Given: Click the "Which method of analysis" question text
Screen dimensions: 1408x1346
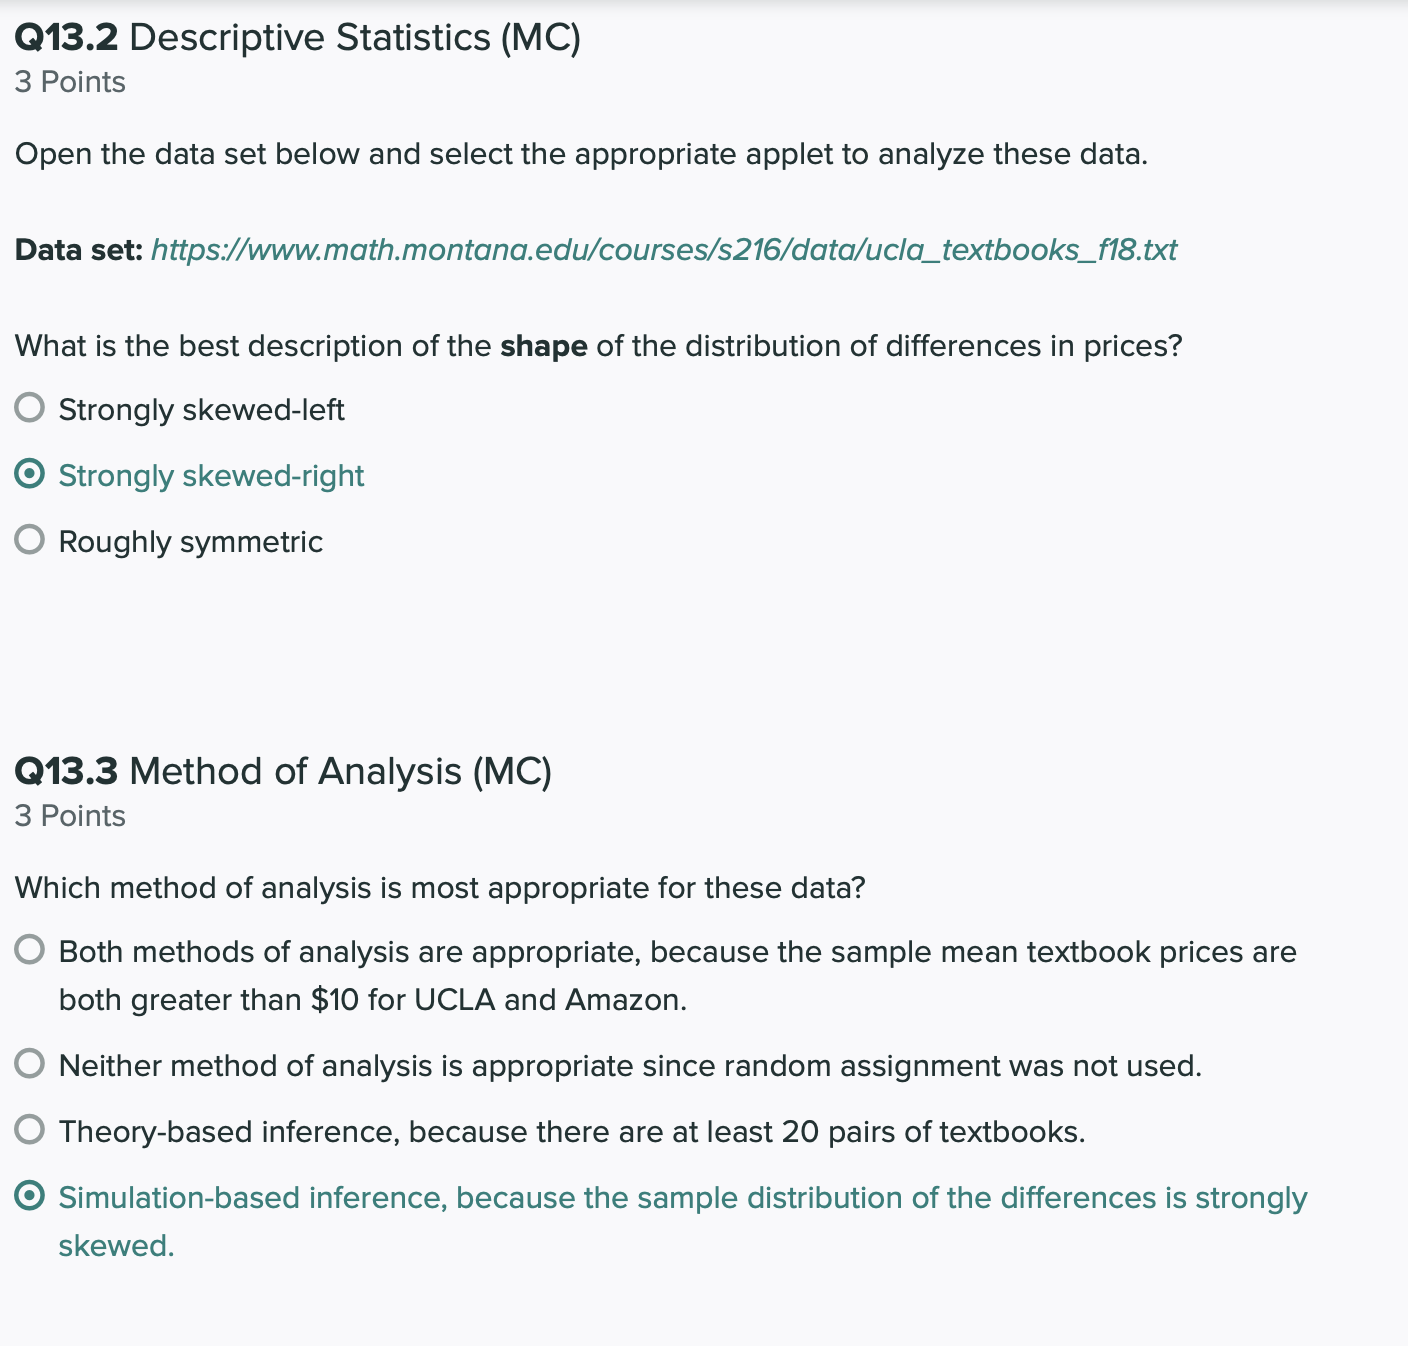Looking at the screenshot, I should [x=440, y=888].
